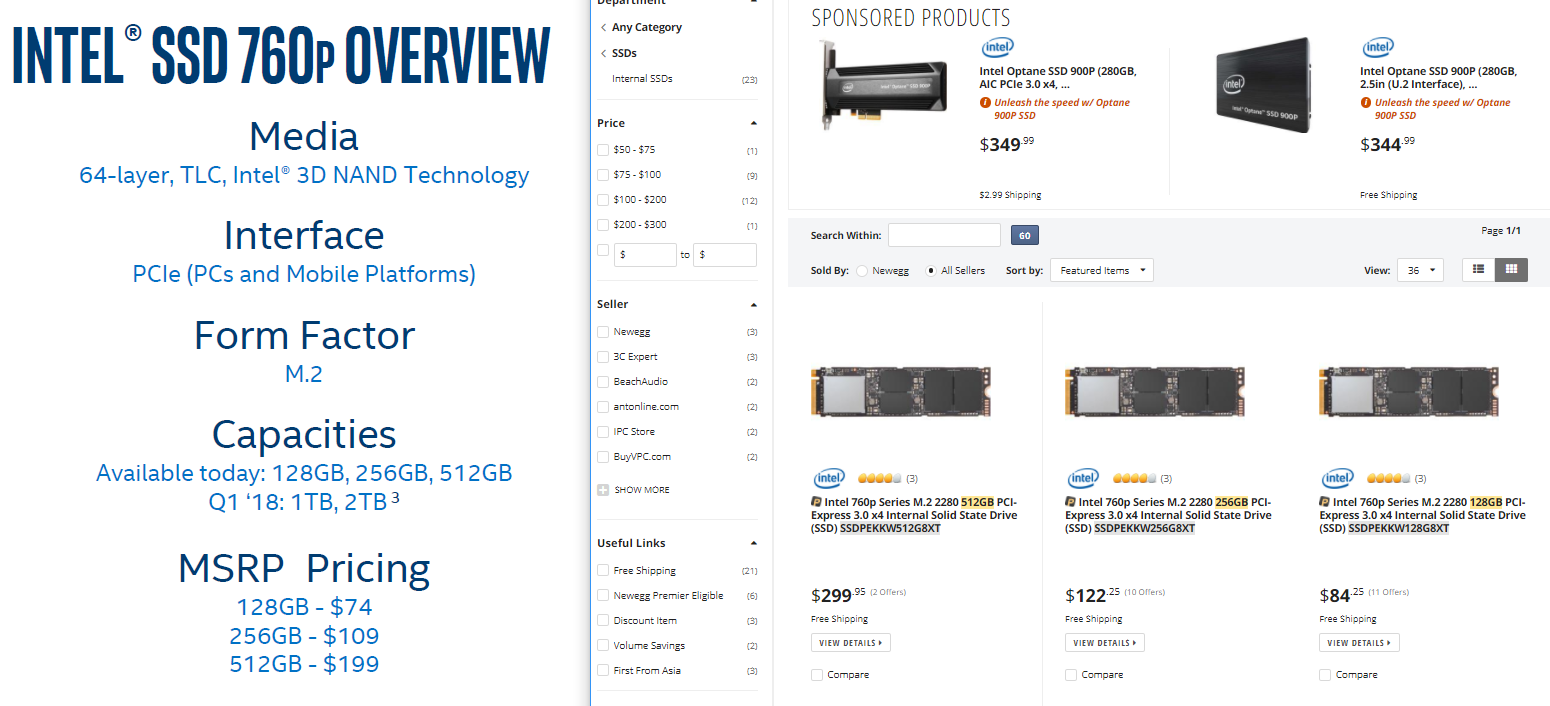Select Sold By Newegg radio button
1550x706 pixels.
point(862,271)
